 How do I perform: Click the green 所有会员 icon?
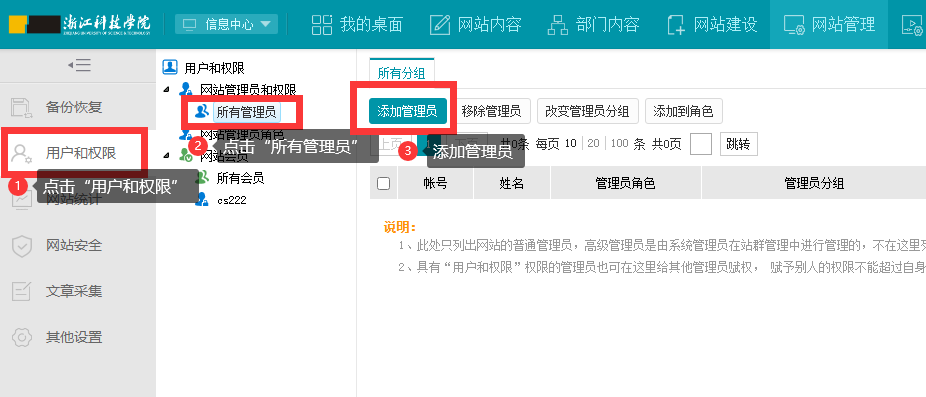click(x=202, y=177)
